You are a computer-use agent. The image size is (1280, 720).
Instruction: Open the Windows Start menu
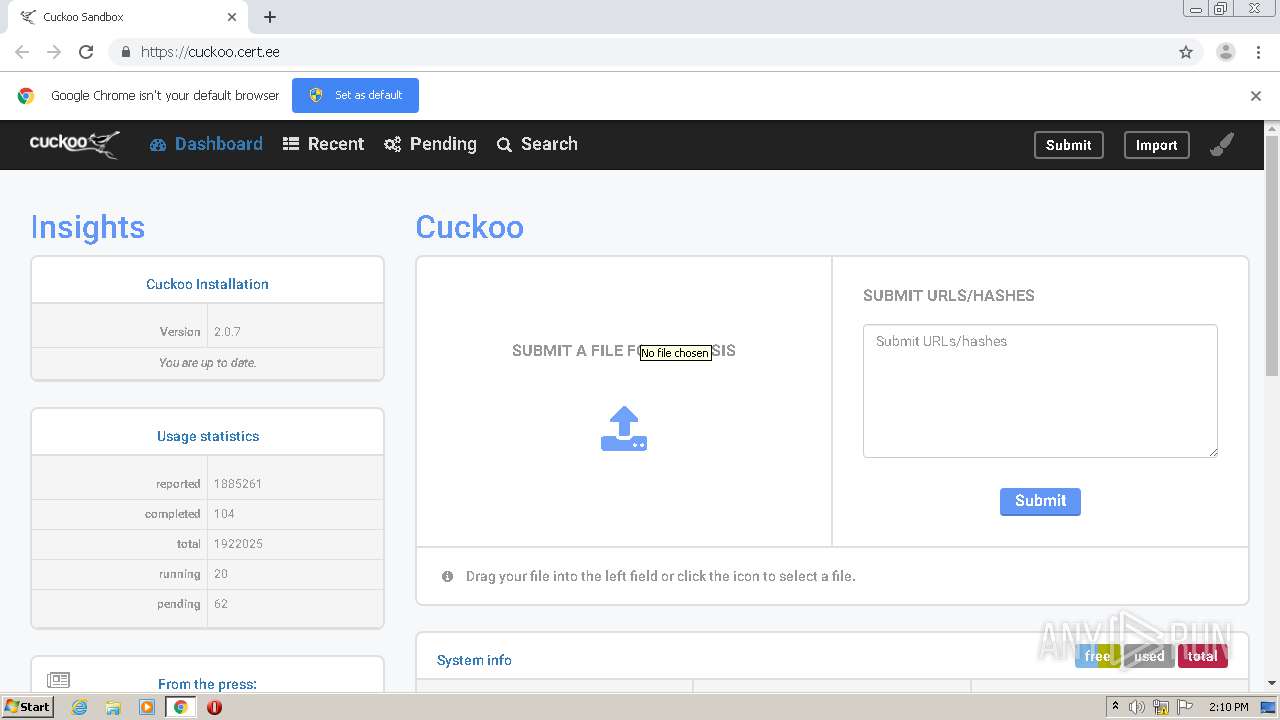[x=28, y=706]
